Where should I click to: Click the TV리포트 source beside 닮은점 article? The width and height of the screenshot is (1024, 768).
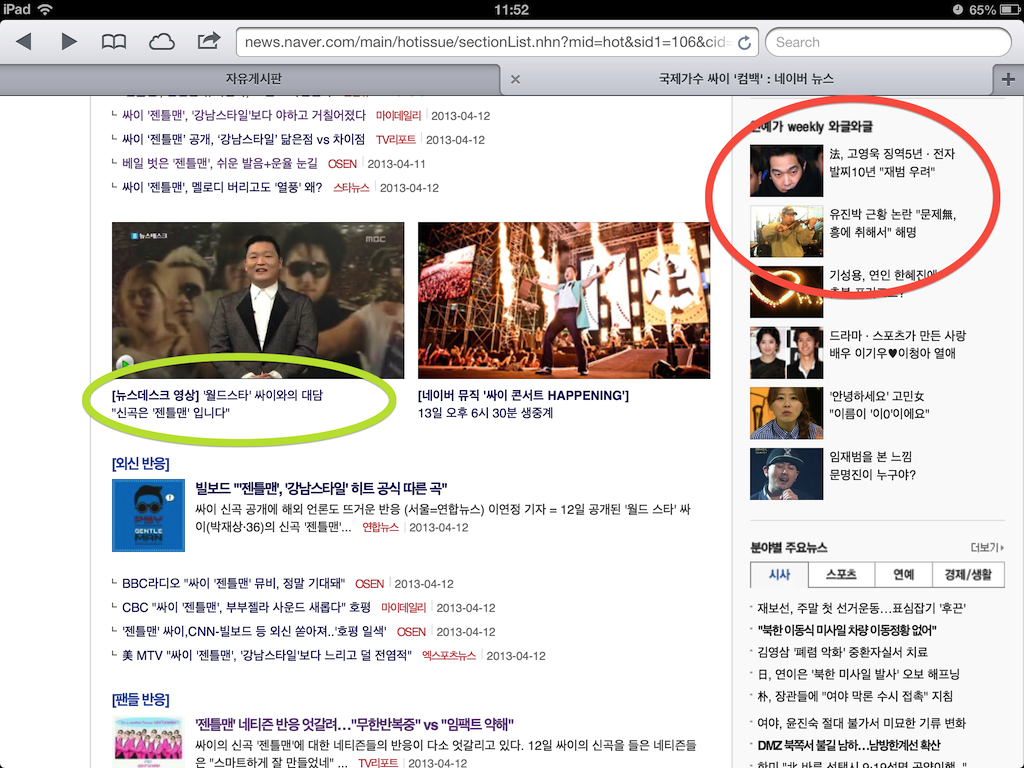point(396,140)
